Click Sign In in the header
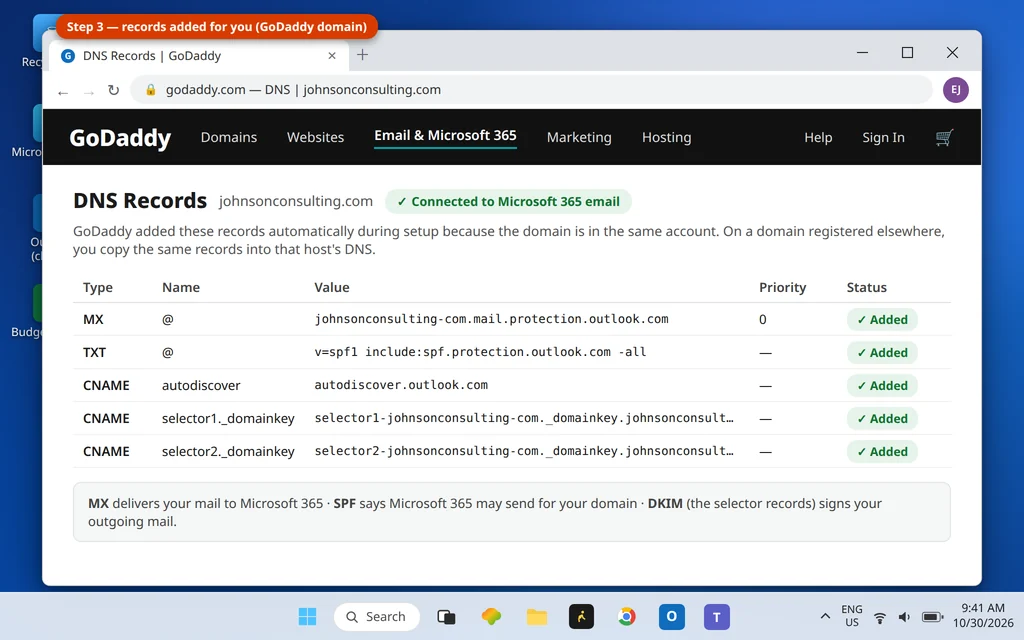 [x=883, y=137]
